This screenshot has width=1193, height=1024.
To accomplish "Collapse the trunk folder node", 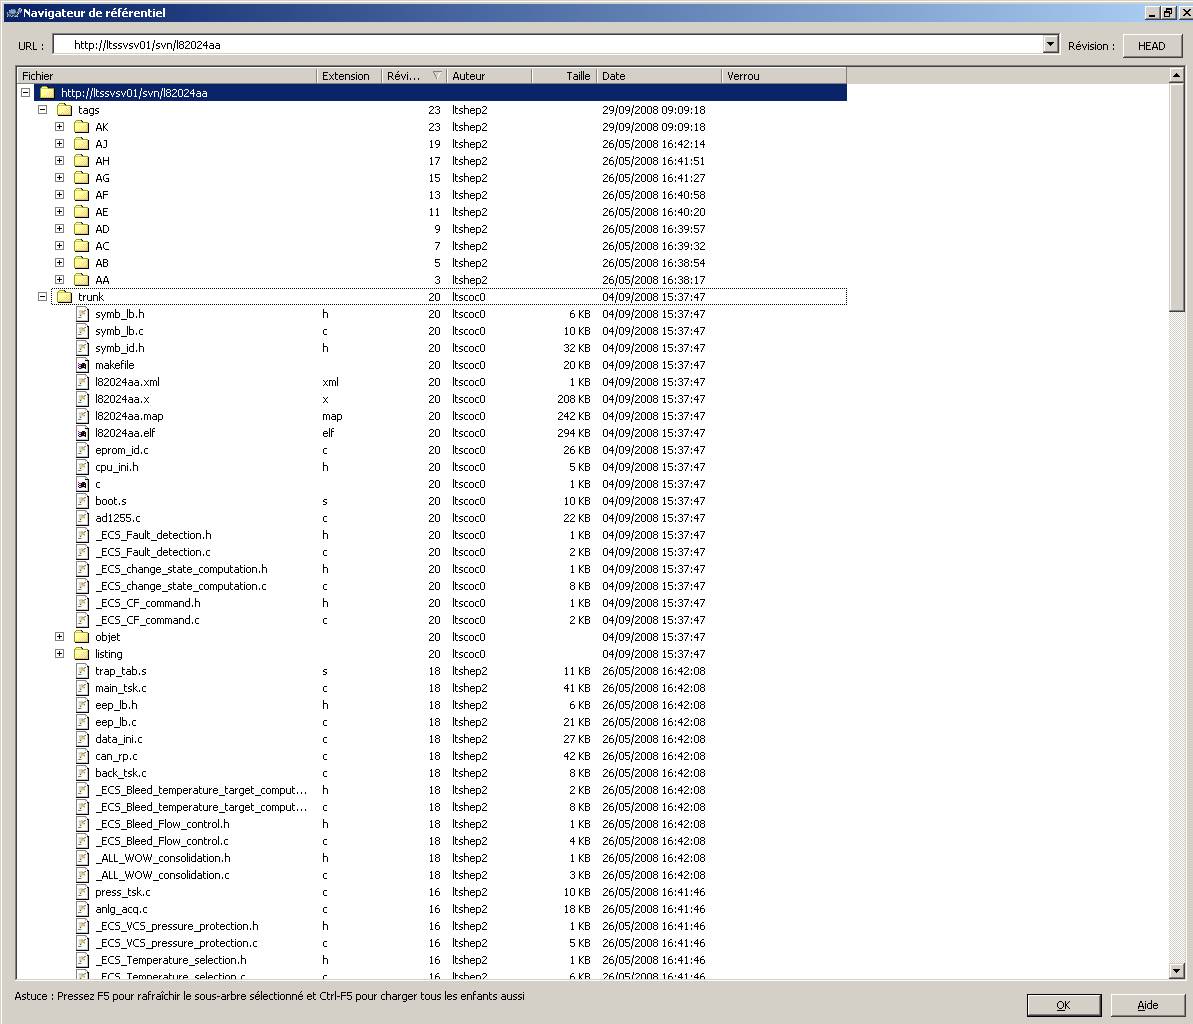I will [x=43, y=297].
